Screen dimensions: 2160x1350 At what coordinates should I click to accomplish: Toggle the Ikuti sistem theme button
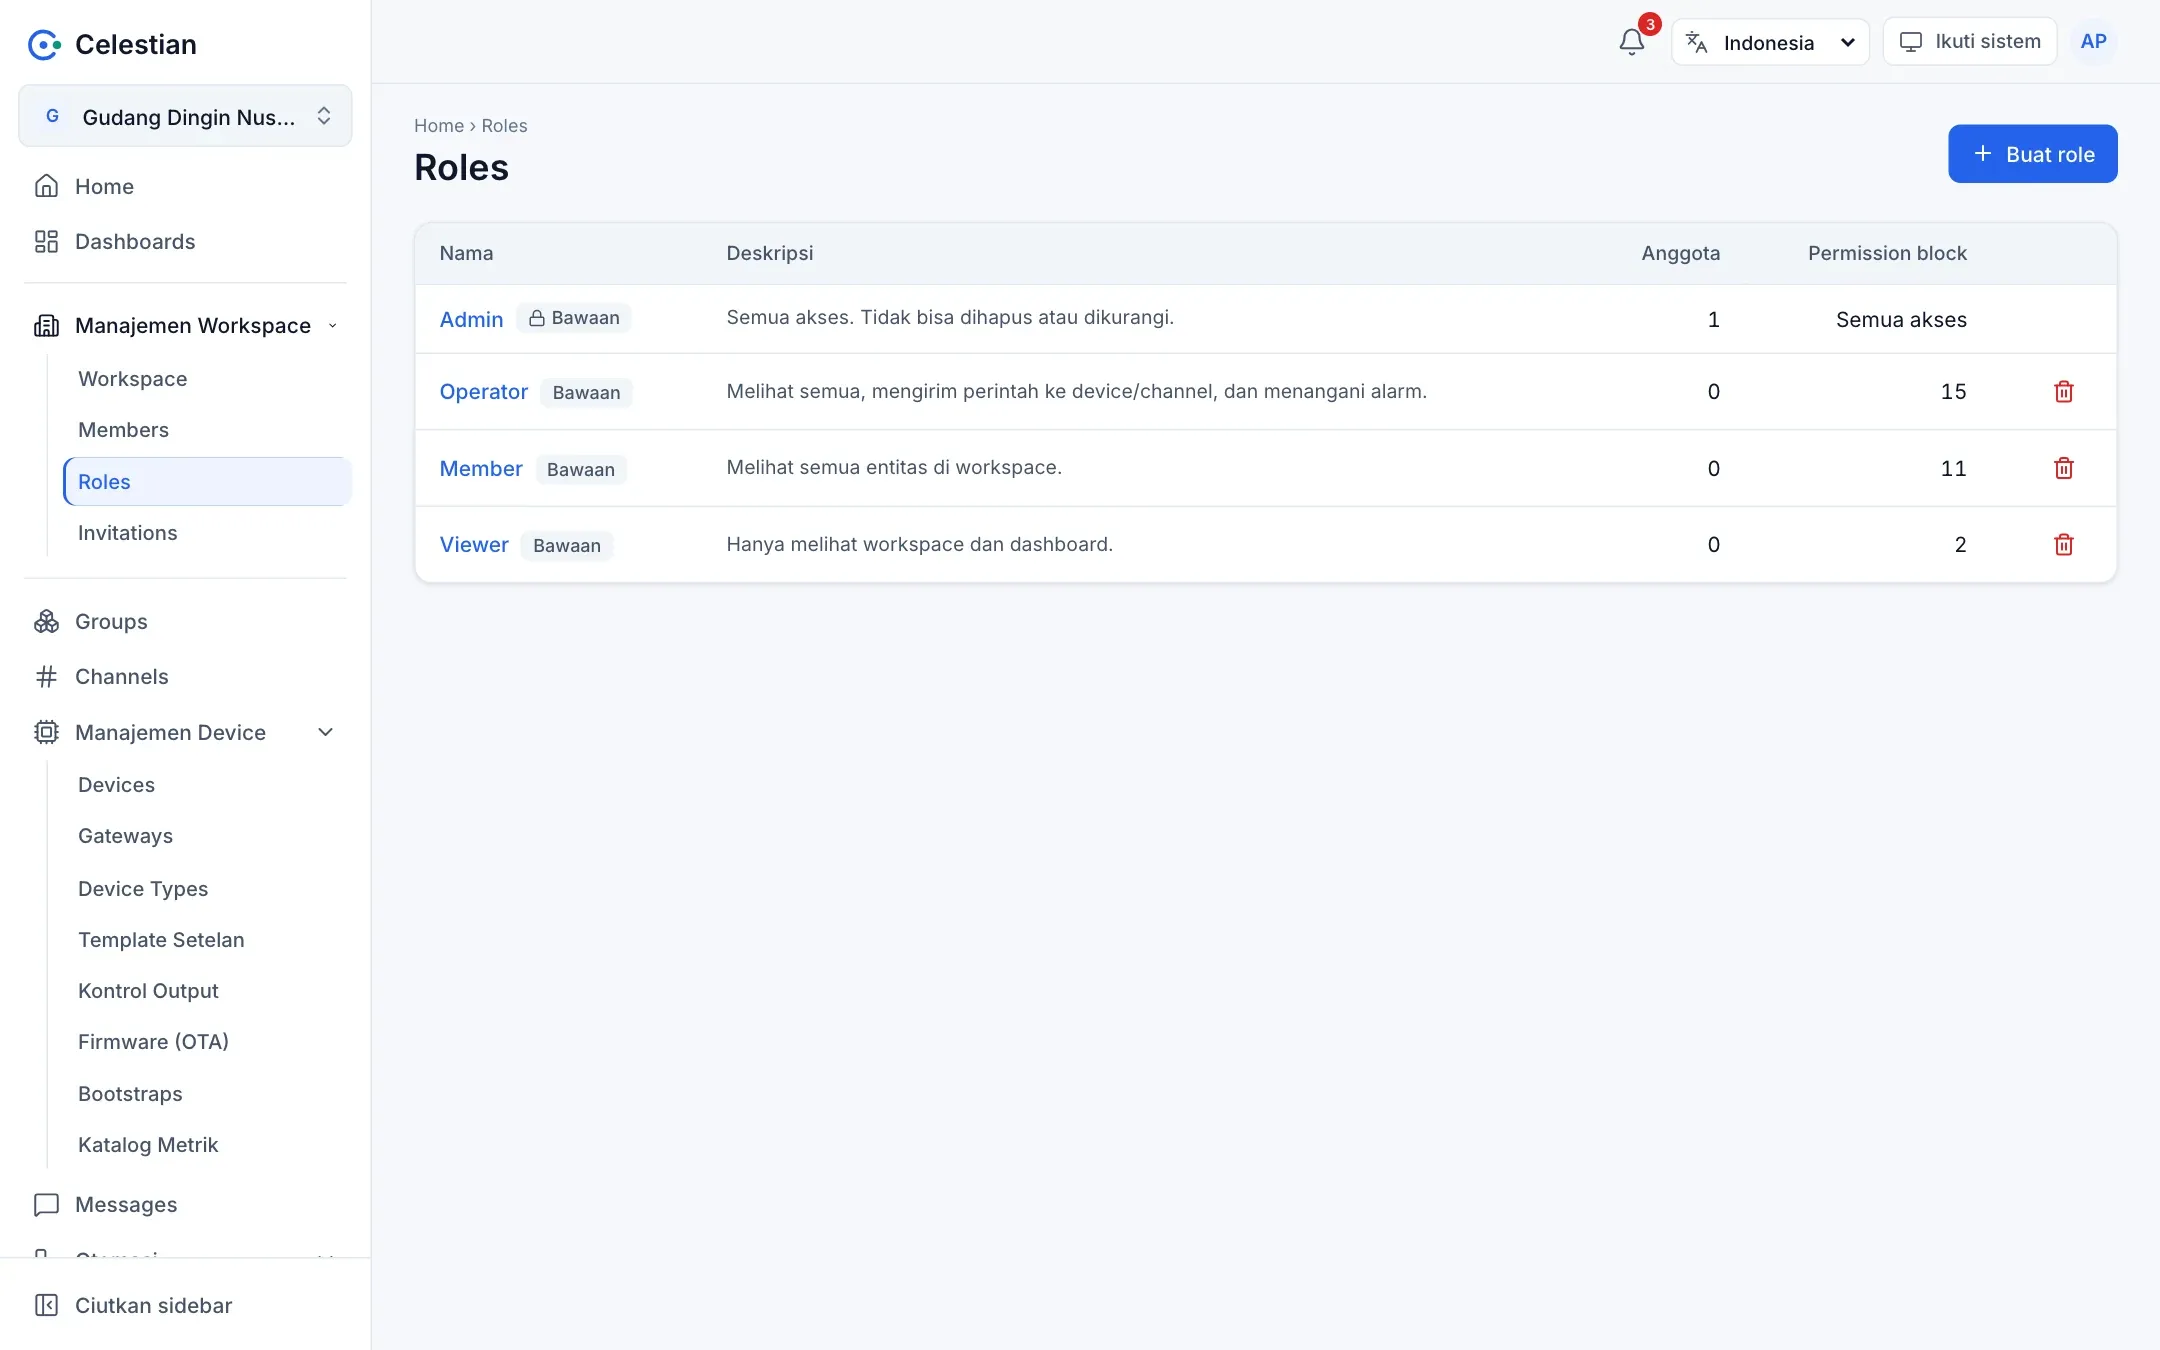[1969, 41]
